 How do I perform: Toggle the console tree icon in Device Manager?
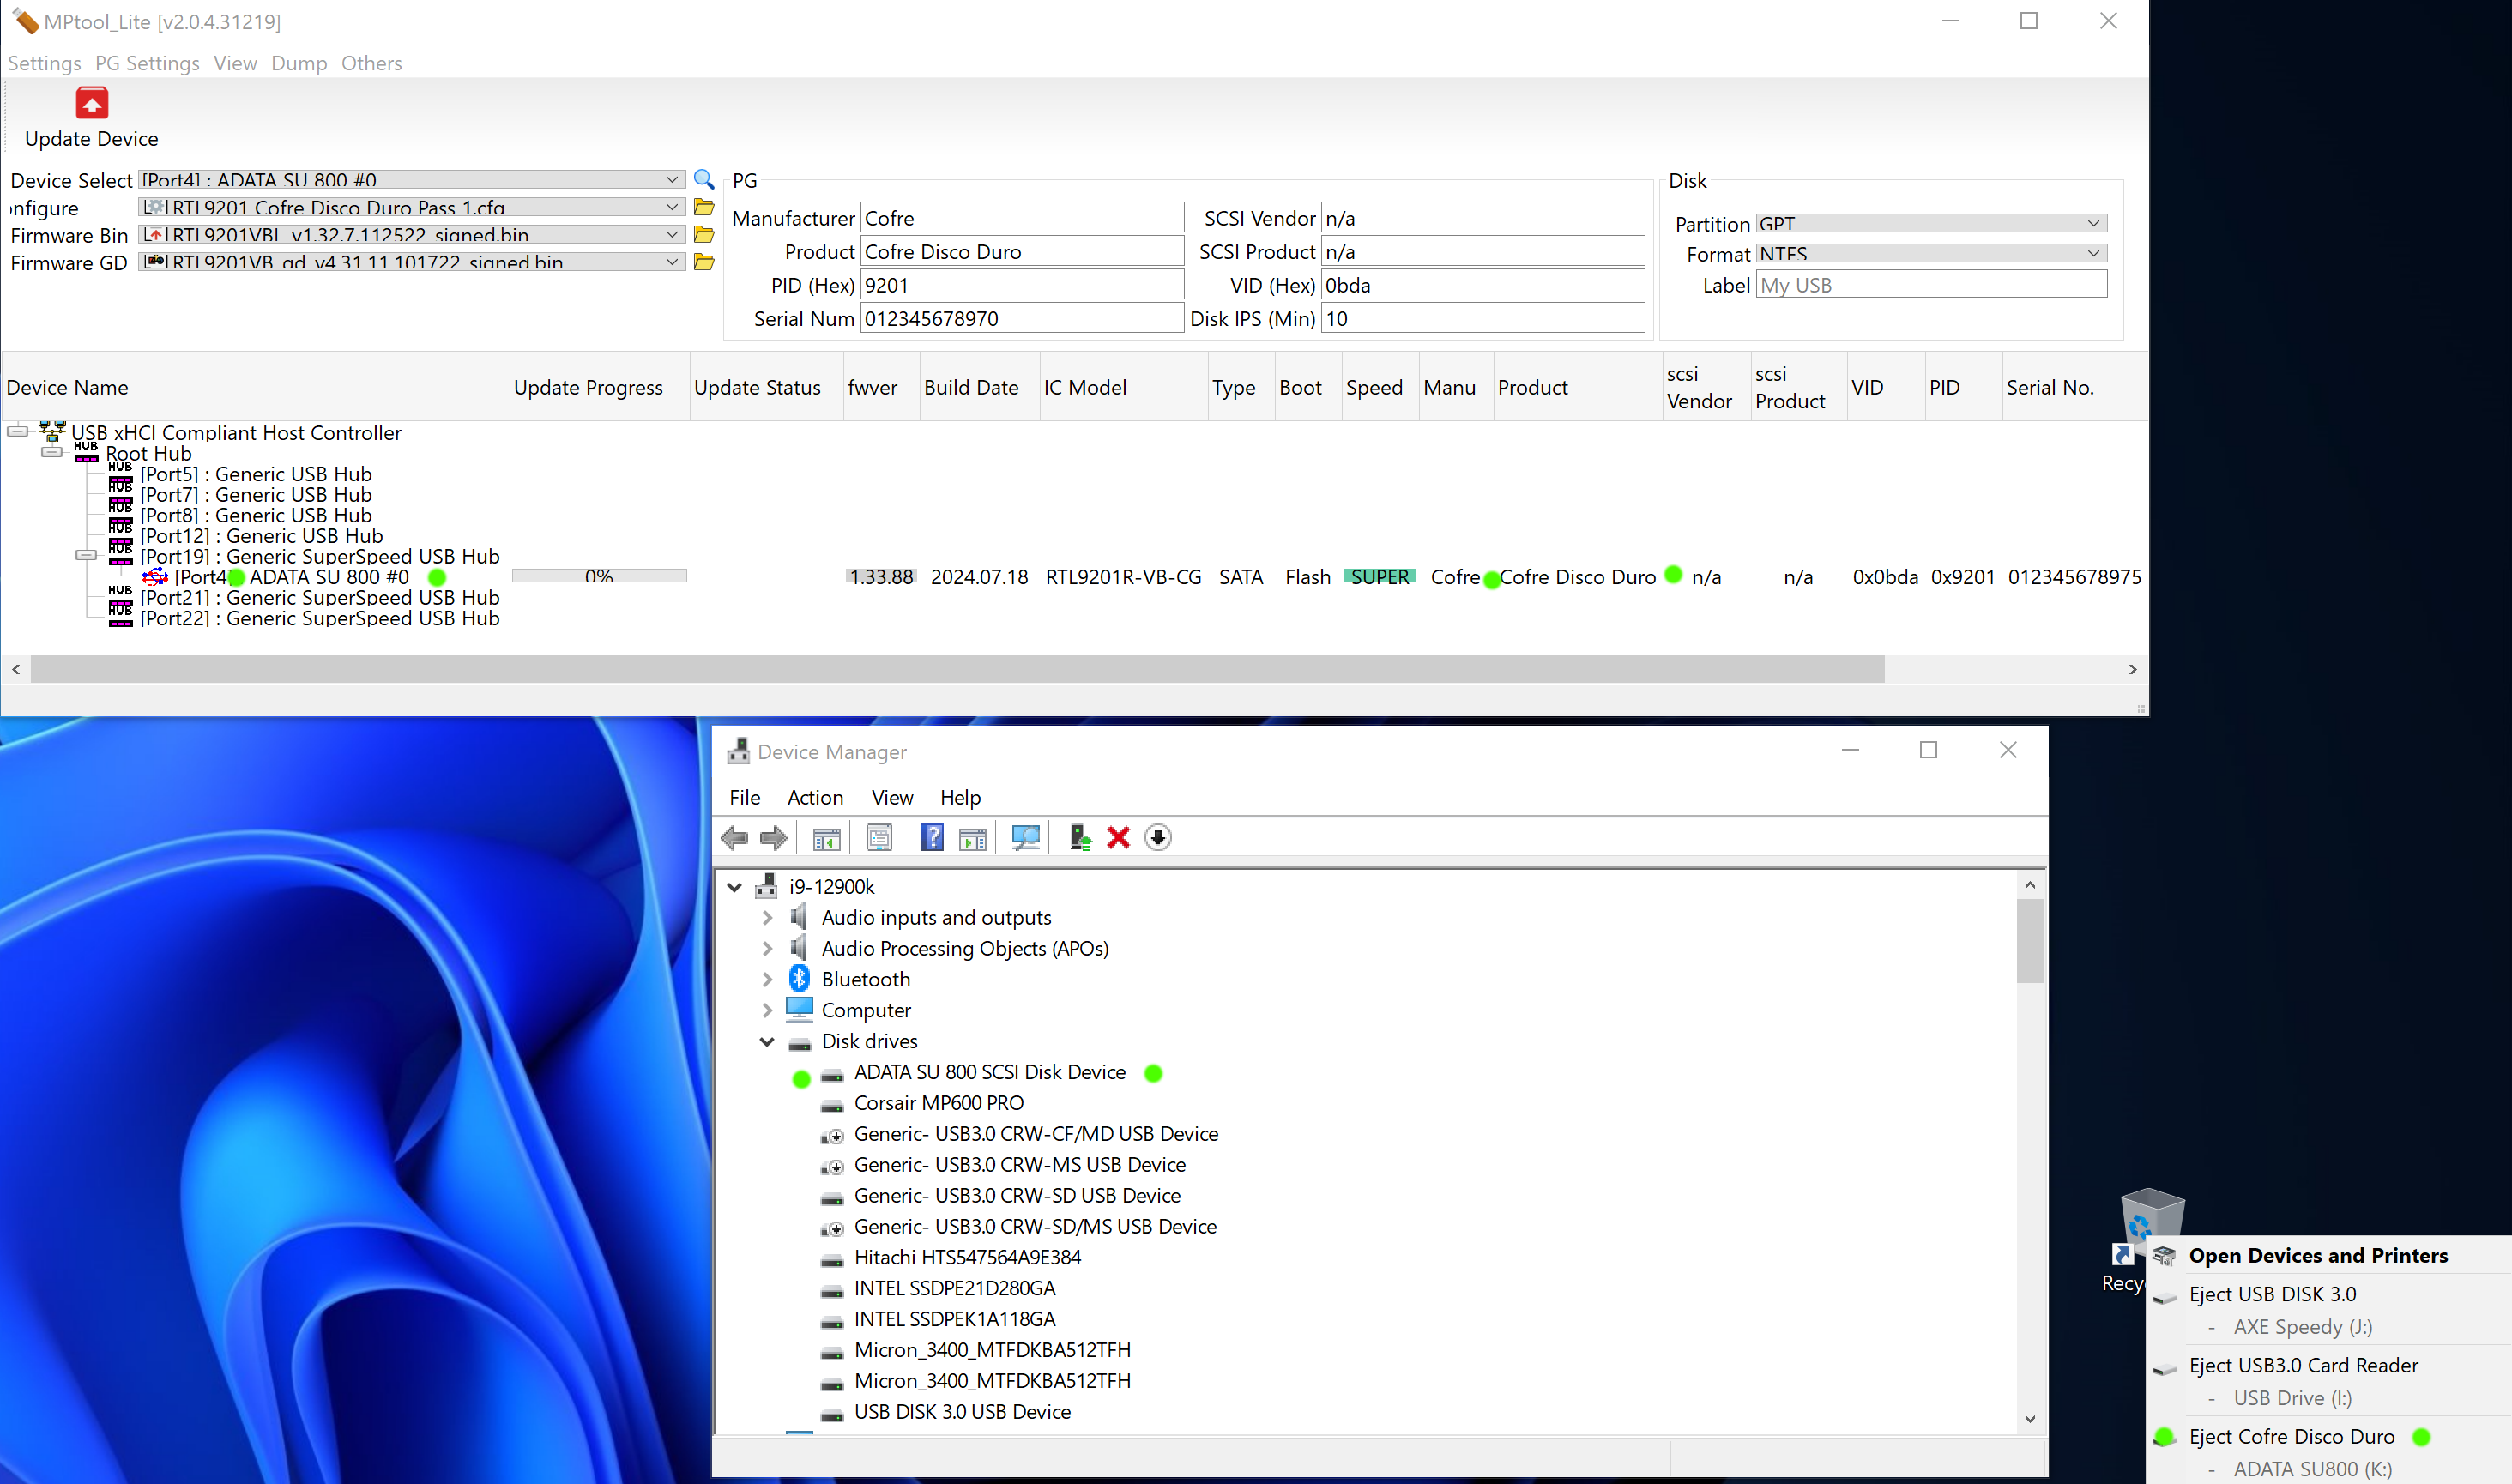coord(826,838)
